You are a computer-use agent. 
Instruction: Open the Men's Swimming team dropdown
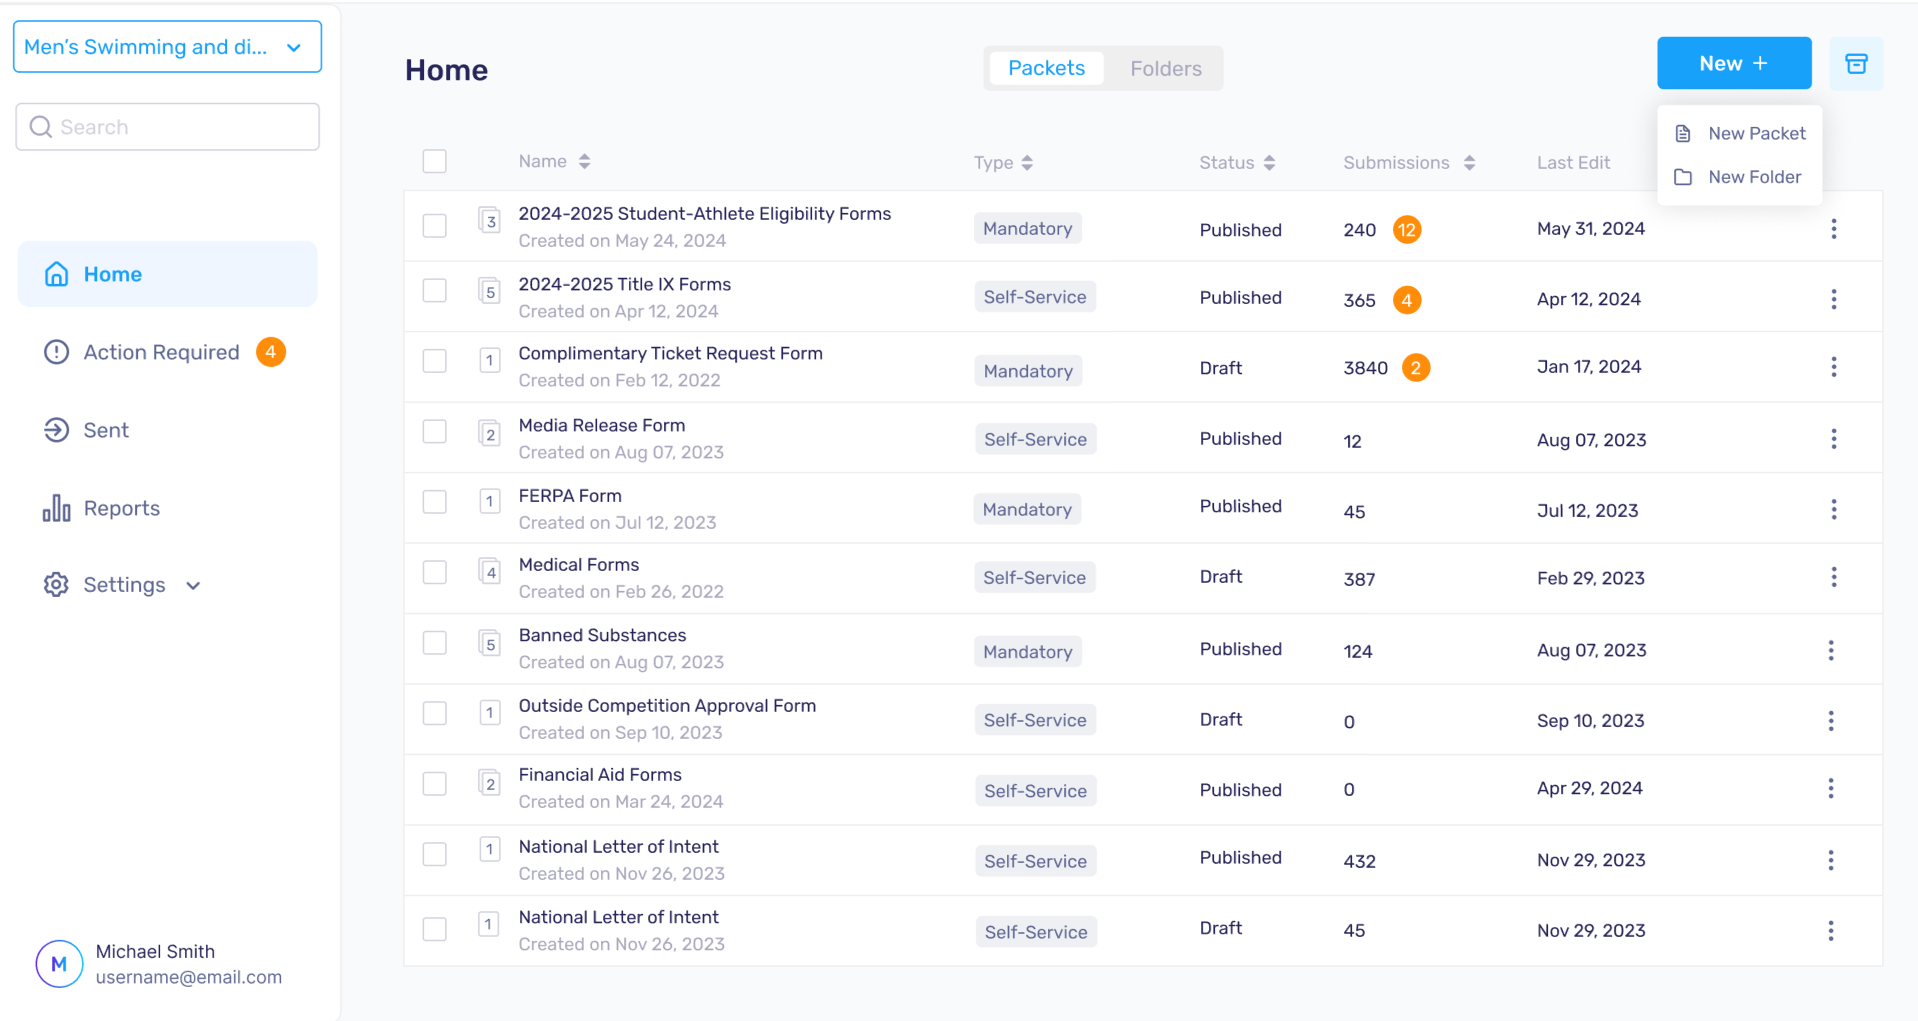click(x=167, y=47)
